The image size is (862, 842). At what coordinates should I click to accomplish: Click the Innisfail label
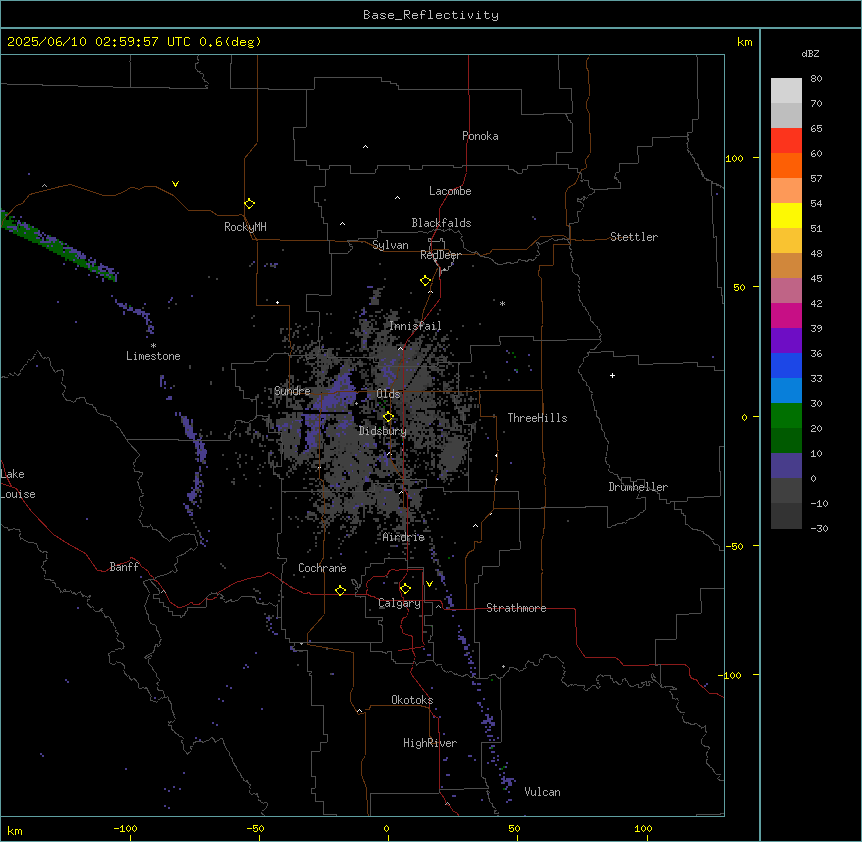(x=415, y=326)
